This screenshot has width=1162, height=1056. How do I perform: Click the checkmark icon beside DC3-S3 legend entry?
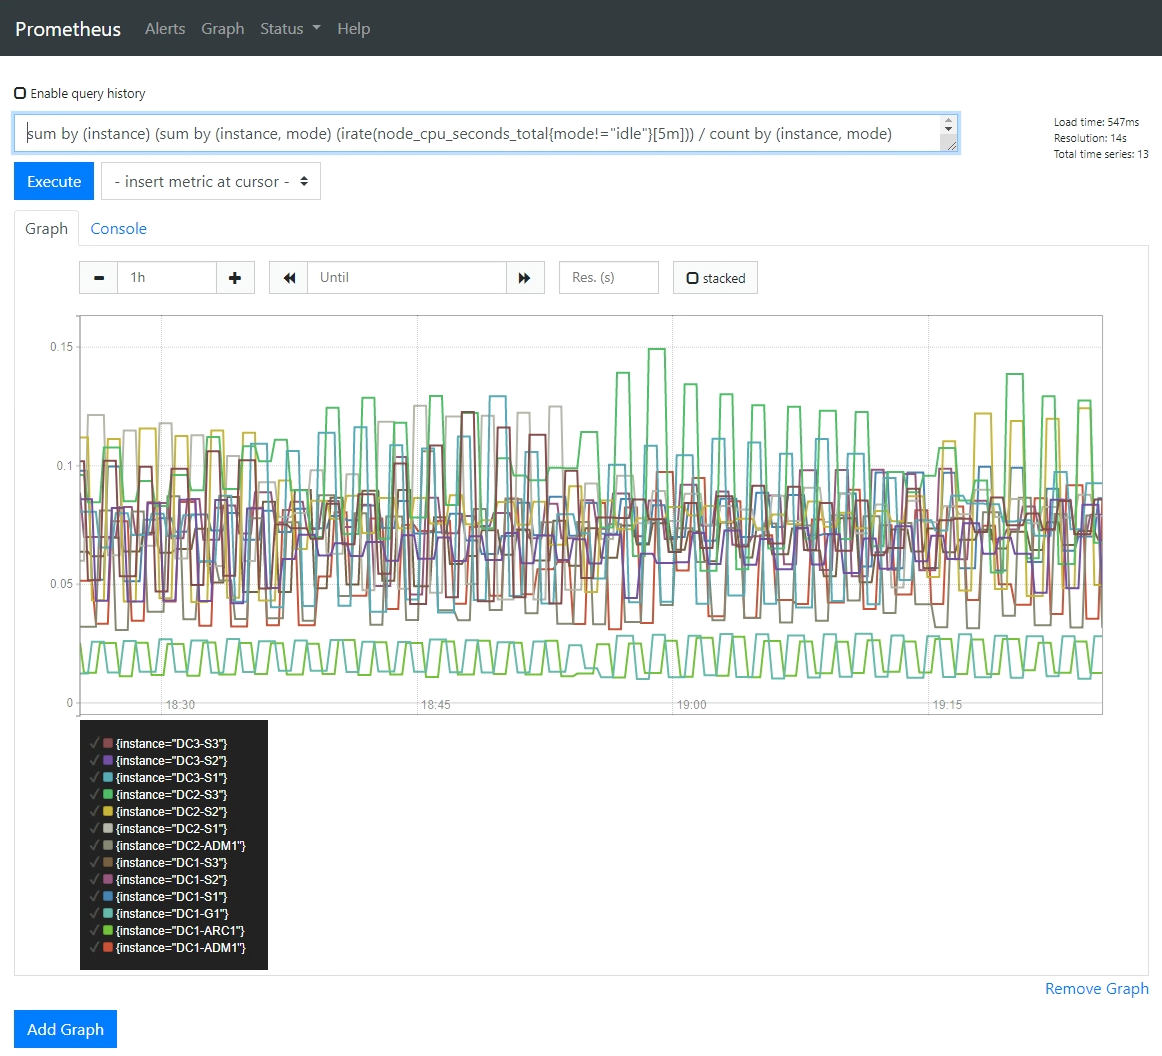pyautogui.click(x=93, y=744)
